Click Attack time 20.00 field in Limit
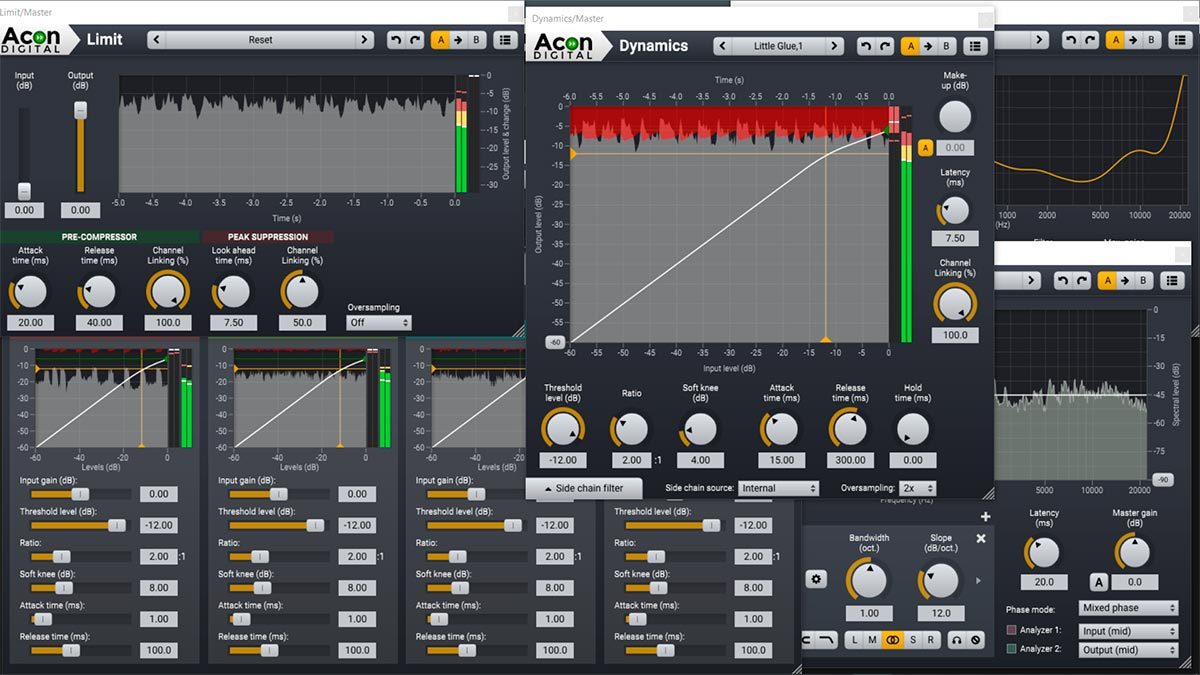The height and width of the screenshot is (675, 1200). coord(30,323)
